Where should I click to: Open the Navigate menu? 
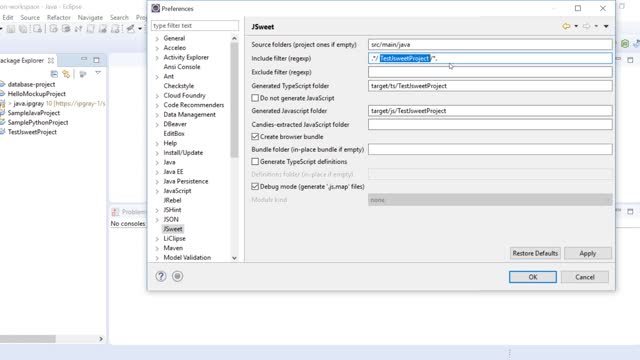point(90,18)
